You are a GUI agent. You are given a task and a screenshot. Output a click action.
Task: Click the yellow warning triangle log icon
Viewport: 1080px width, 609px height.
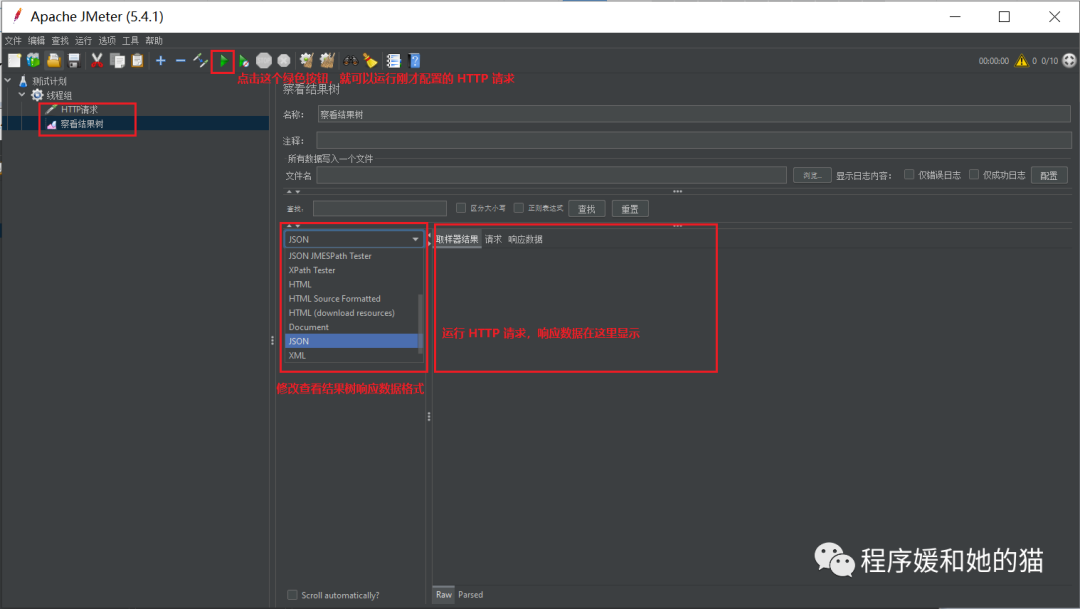pyautogui.click(x=1021, y=61)
